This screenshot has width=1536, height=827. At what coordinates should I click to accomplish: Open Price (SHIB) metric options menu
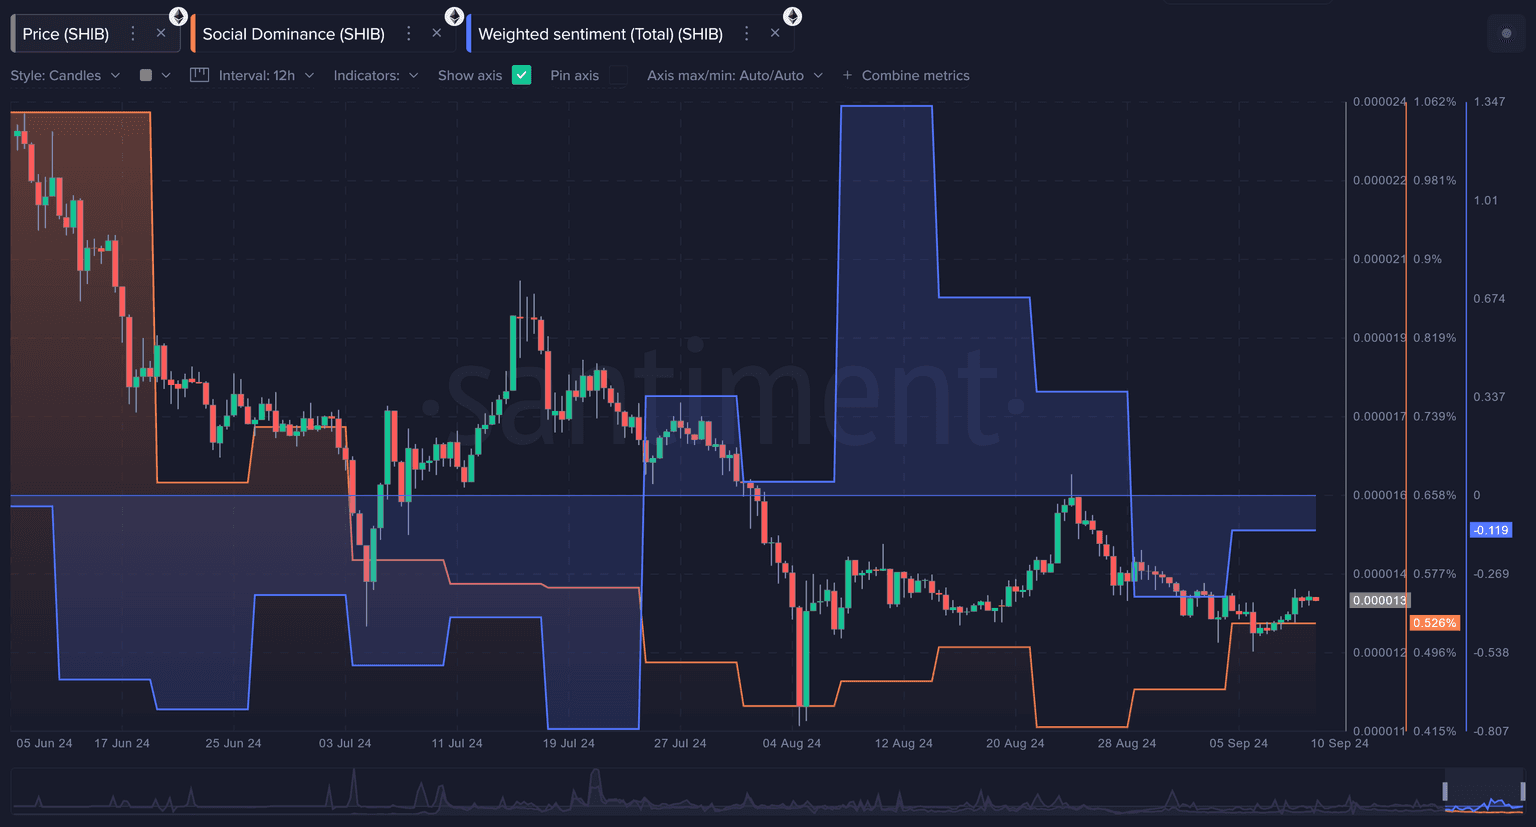(132, 34)
